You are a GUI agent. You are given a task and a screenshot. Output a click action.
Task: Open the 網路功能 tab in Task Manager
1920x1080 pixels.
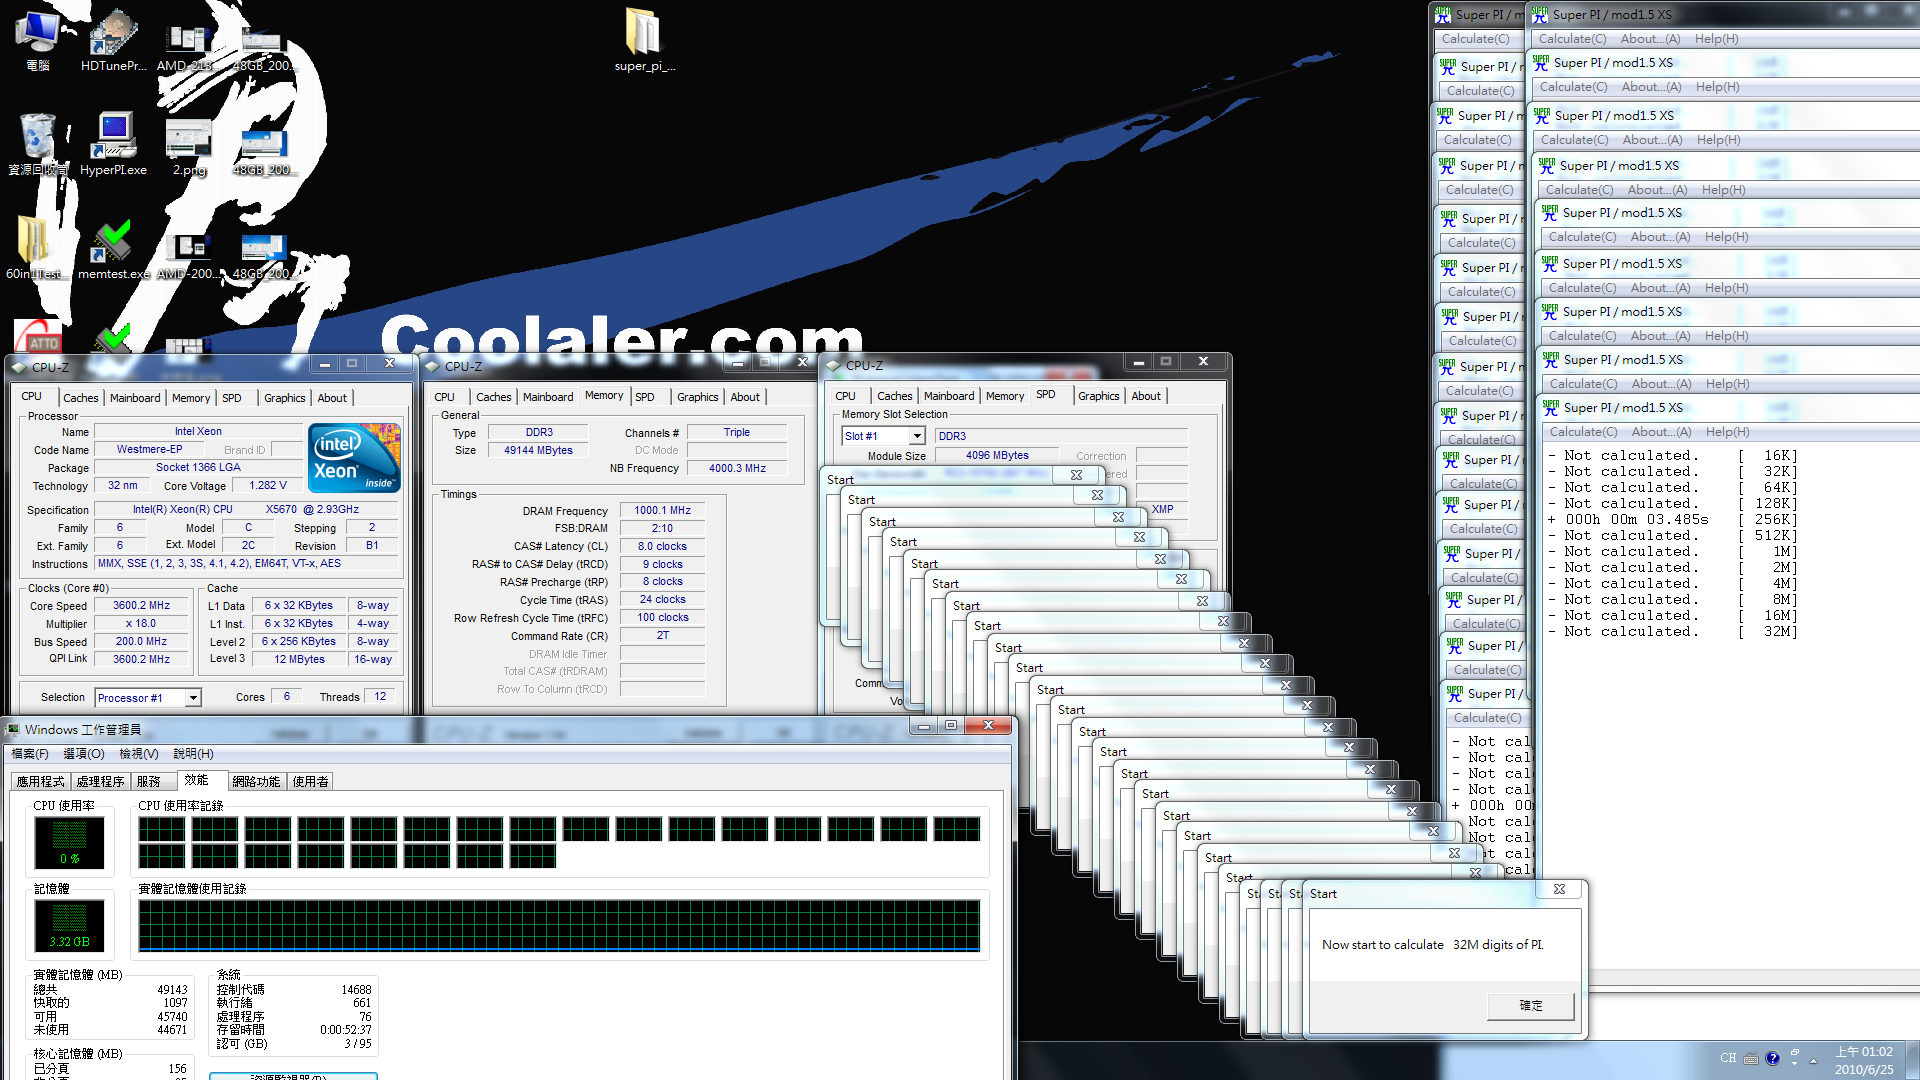coord(256,782)
